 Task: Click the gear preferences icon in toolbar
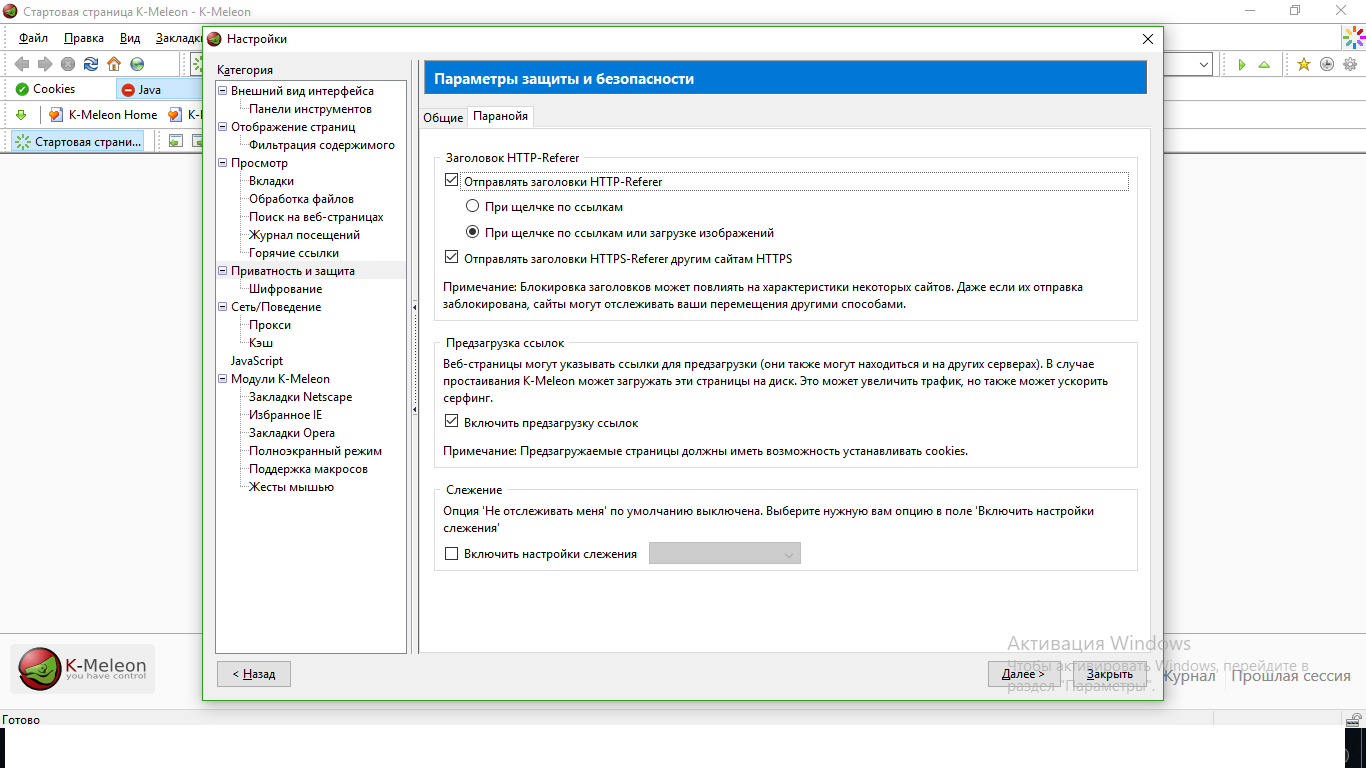pyautogui.click(x=1350, y=64)
